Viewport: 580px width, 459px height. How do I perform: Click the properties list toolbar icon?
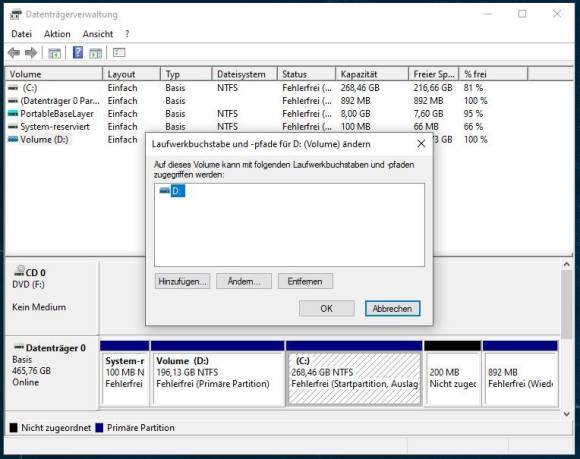119,53
